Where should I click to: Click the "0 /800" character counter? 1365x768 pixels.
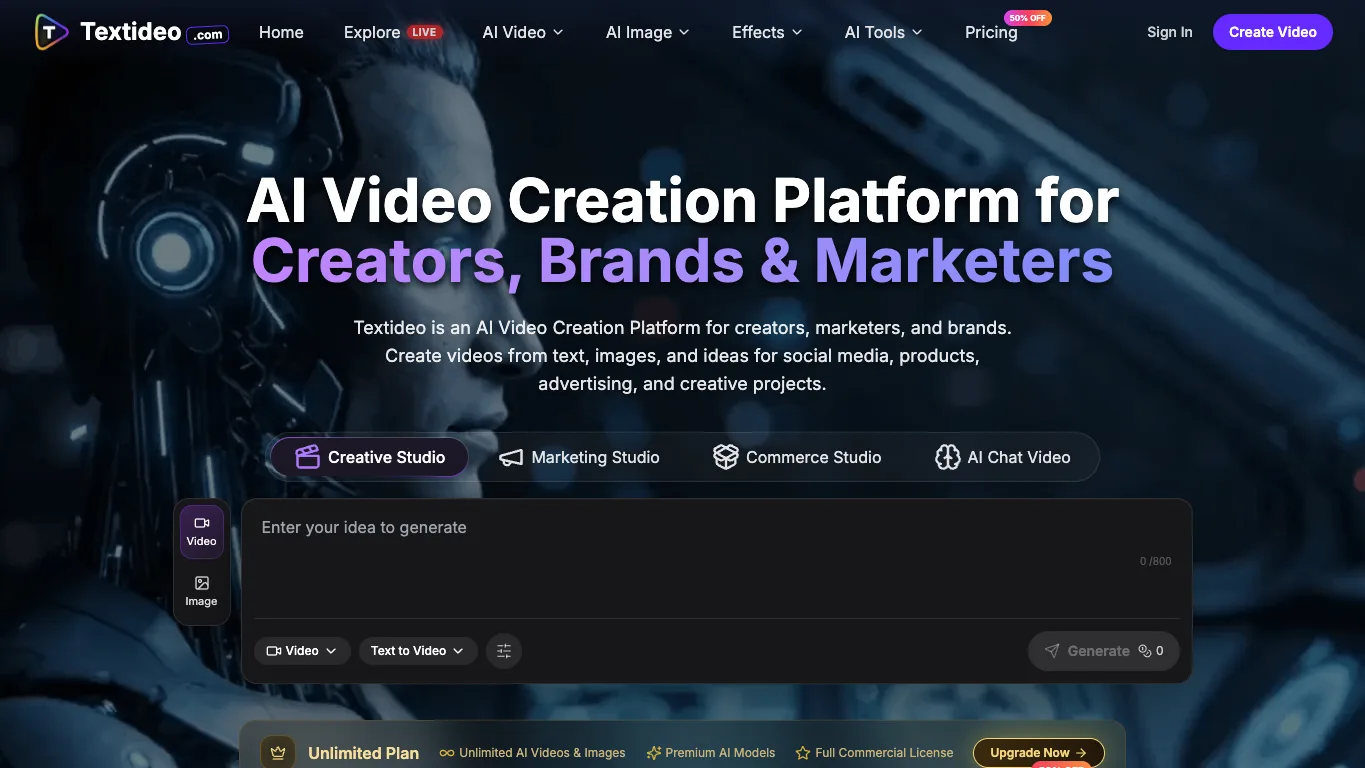pyautogui.click(x=1156, y=561)
